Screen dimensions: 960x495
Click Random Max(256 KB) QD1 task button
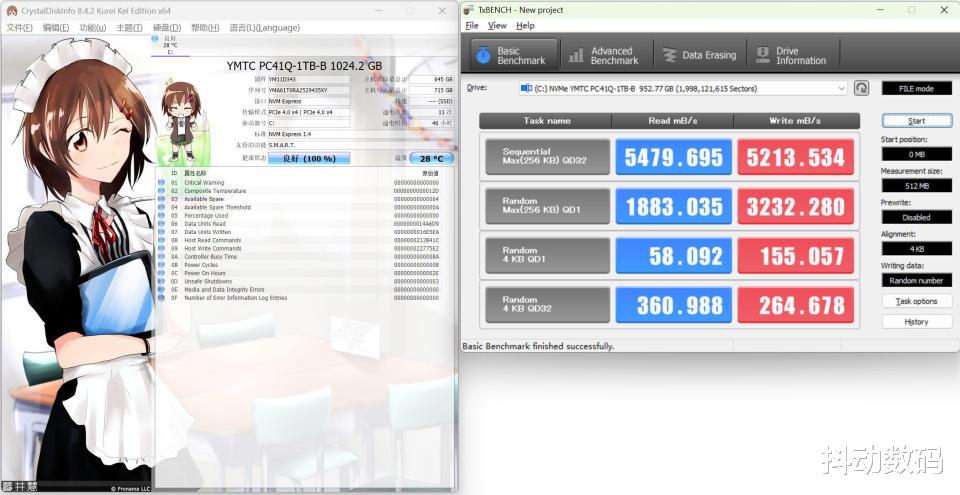[547, 206]
